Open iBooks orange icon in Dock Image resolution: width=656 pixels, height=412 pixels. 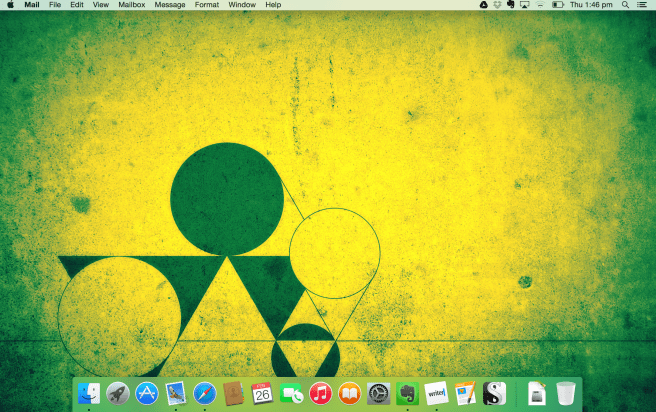[x=349, y=394]
